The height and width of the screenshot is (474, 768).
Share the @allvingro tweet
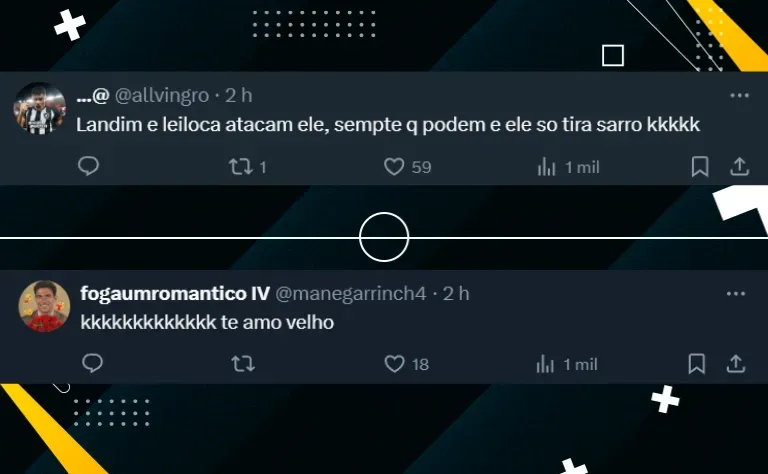(740, 166)
